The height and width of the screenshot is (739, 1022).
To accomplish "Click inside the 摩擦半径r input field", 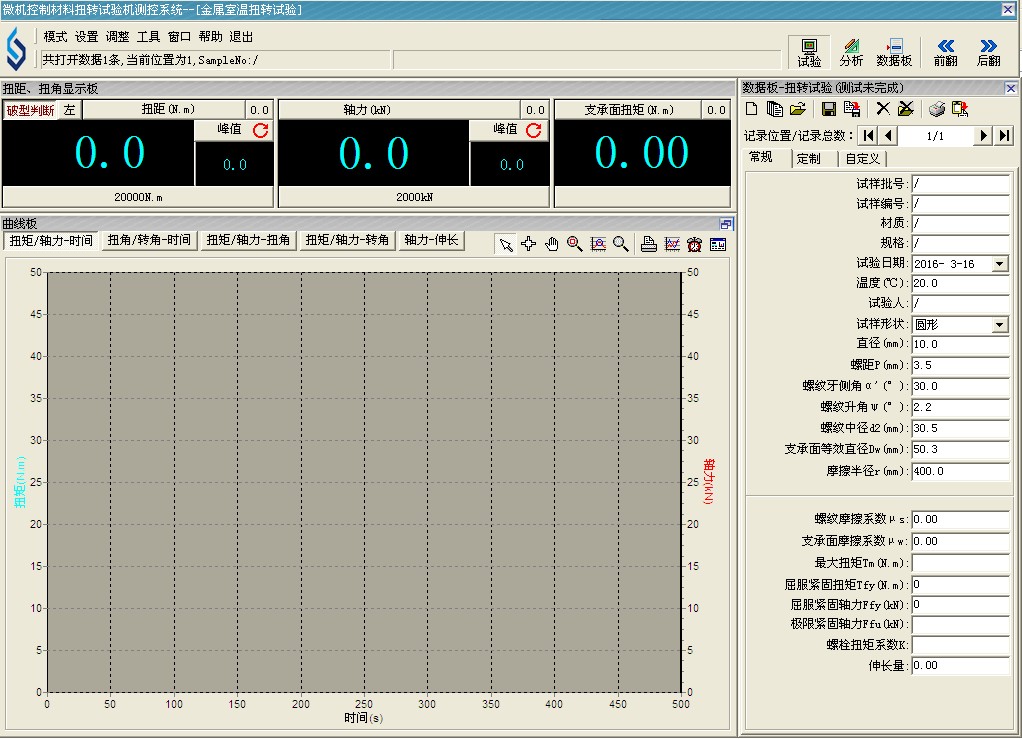I will (960, 470).
